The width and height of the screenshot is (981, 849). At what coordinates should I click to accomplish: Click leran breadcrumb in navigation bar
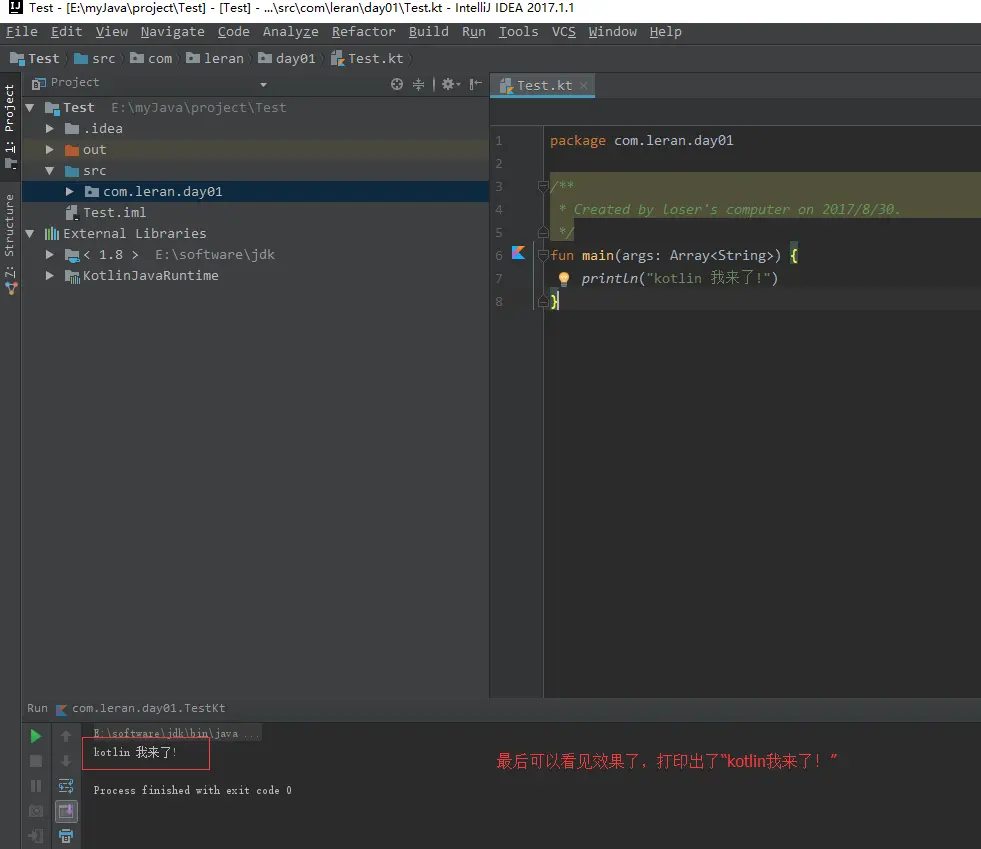tap(215, 58)
